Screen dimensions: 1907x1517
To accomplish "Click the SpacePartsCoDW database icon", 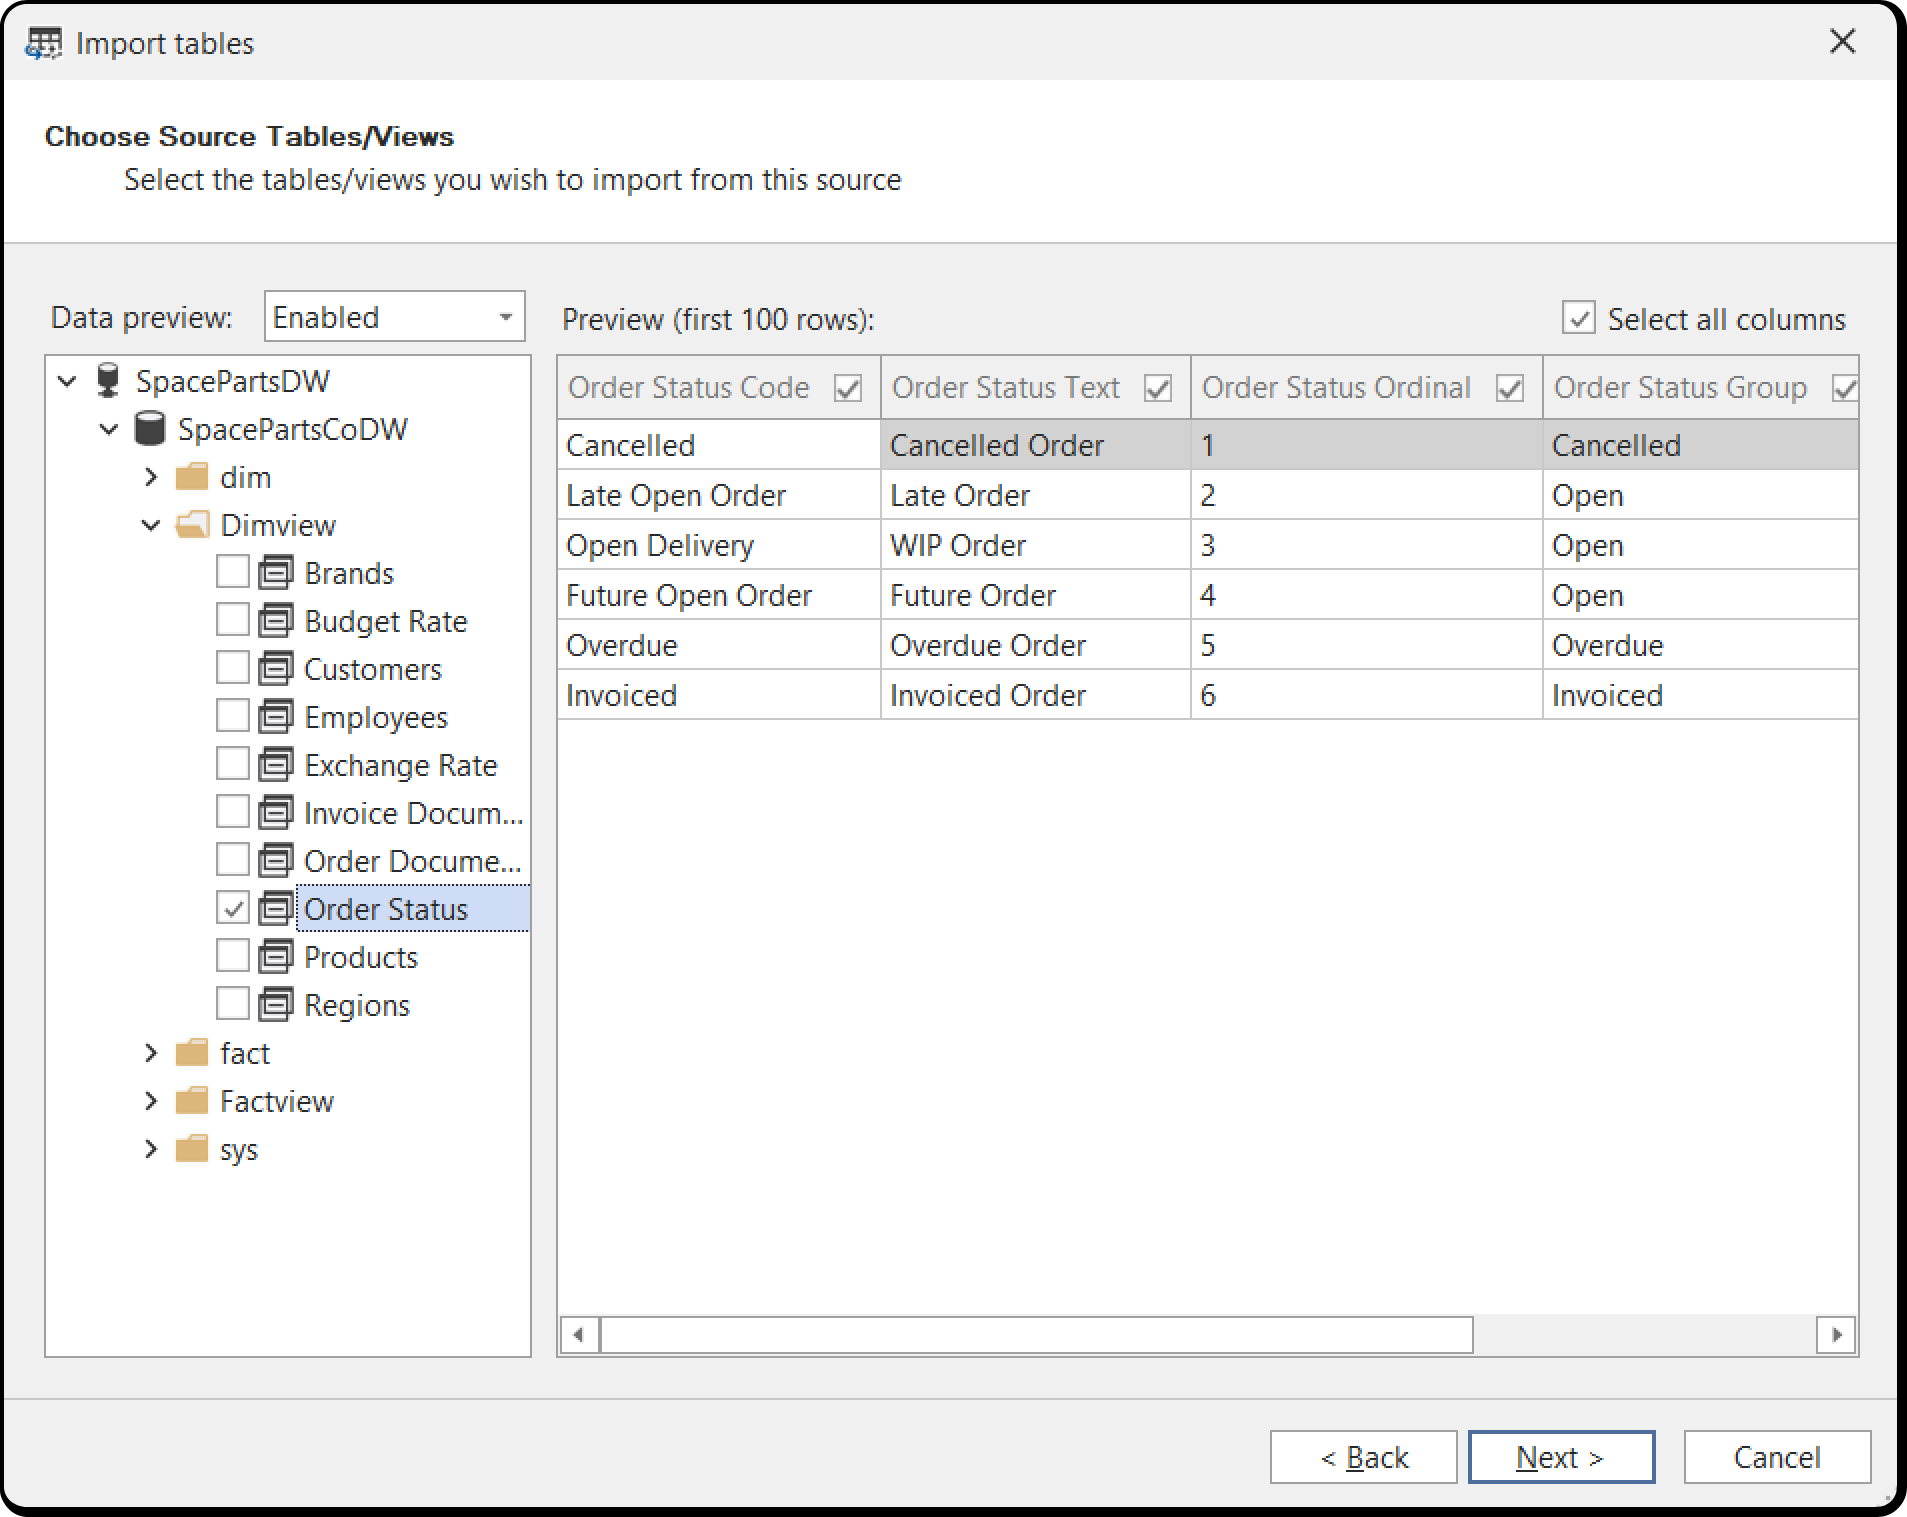I will click(x=149, y=429).
